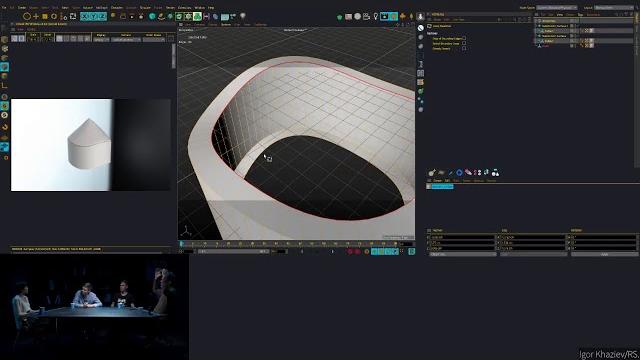Viewport: 640px width, 360px height.
Task: Enable Greedy Search checkbox
Action: coord(464,49)
